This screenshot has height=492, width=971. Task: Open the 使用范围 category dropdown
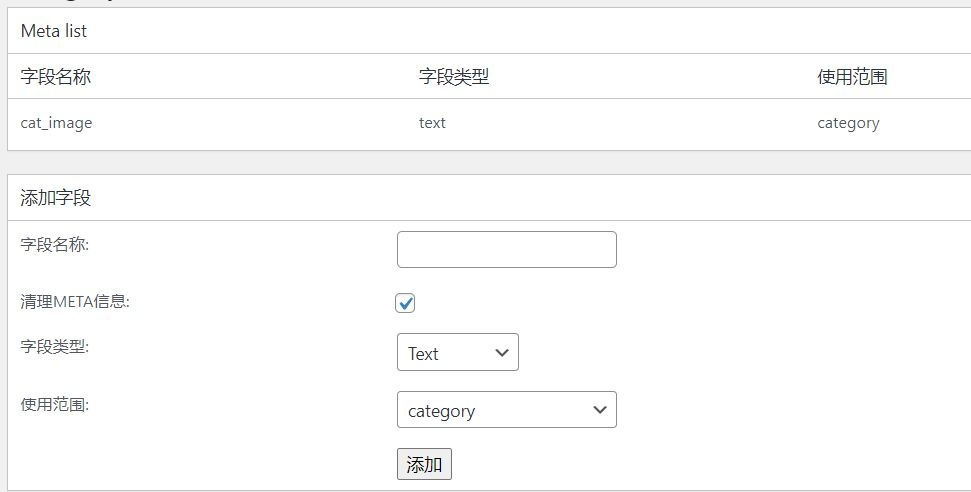(x=506, y=410)
